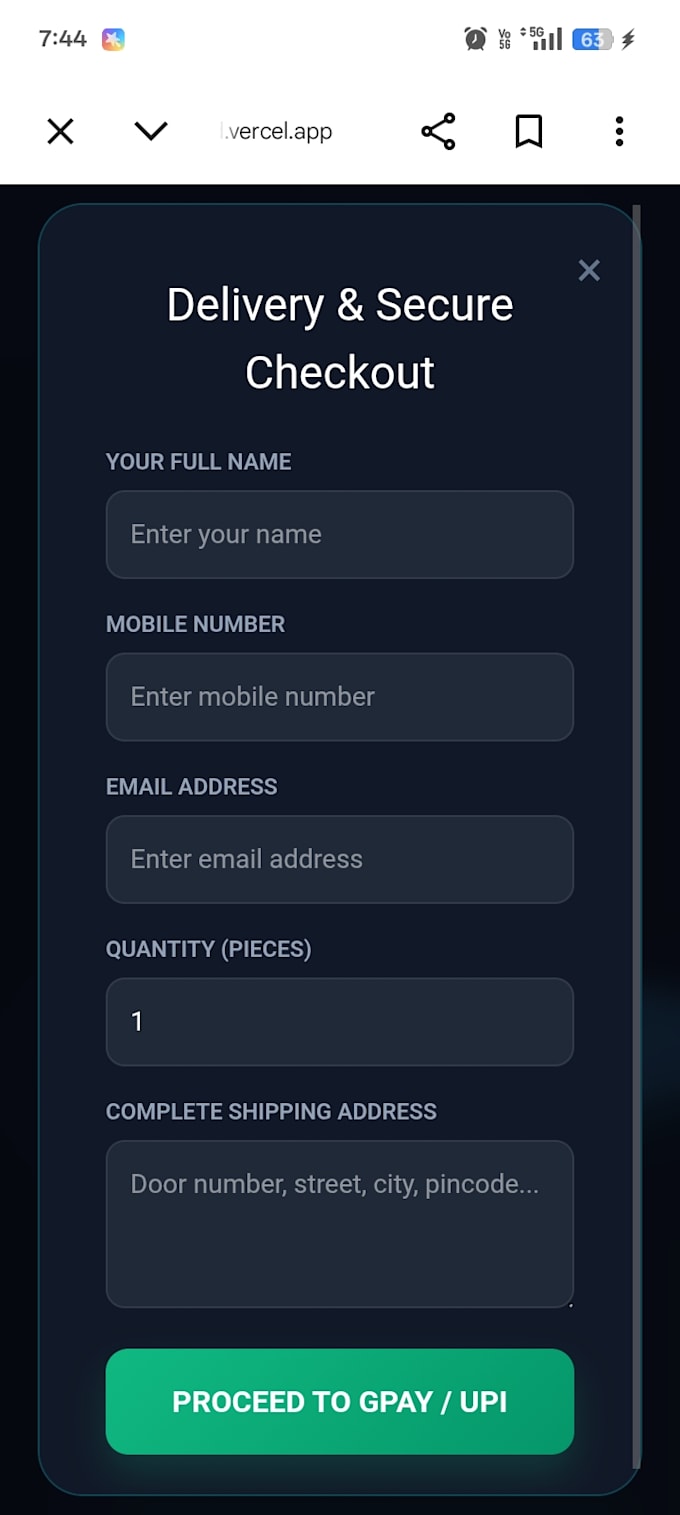Image resolution: width=680 pixels, height=1515 pixels.
Task: Open the three-dot browser menu
Action: [620, 131]
